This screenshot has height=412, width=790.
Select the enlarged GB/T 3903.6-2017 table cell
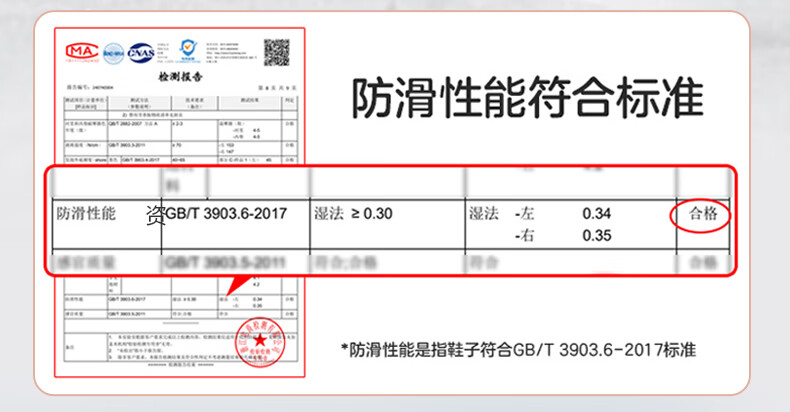pos(236,224)
